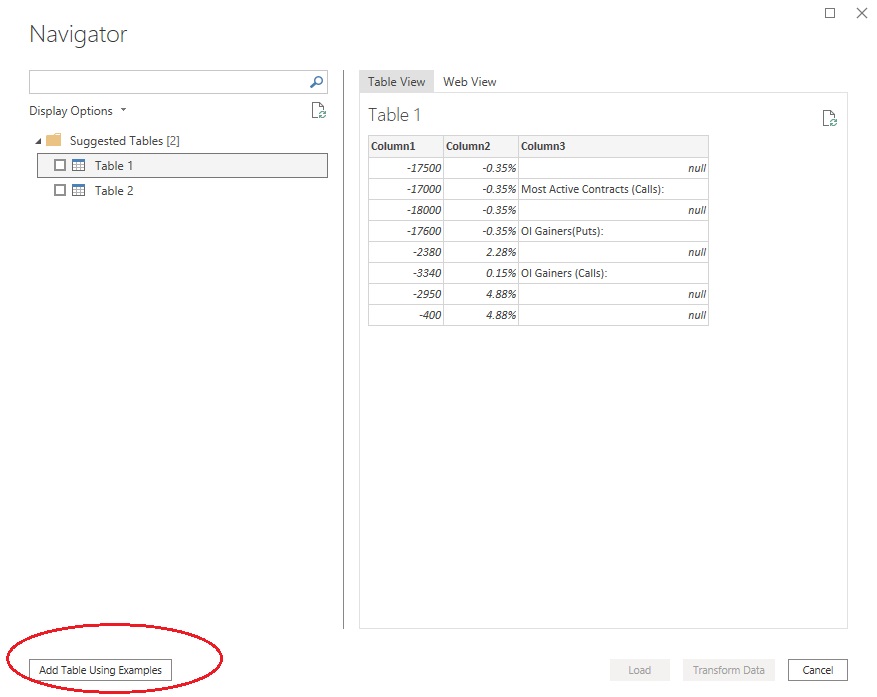Close the Navigator dialog
877x697 pixels.
(x=862, y=13)
